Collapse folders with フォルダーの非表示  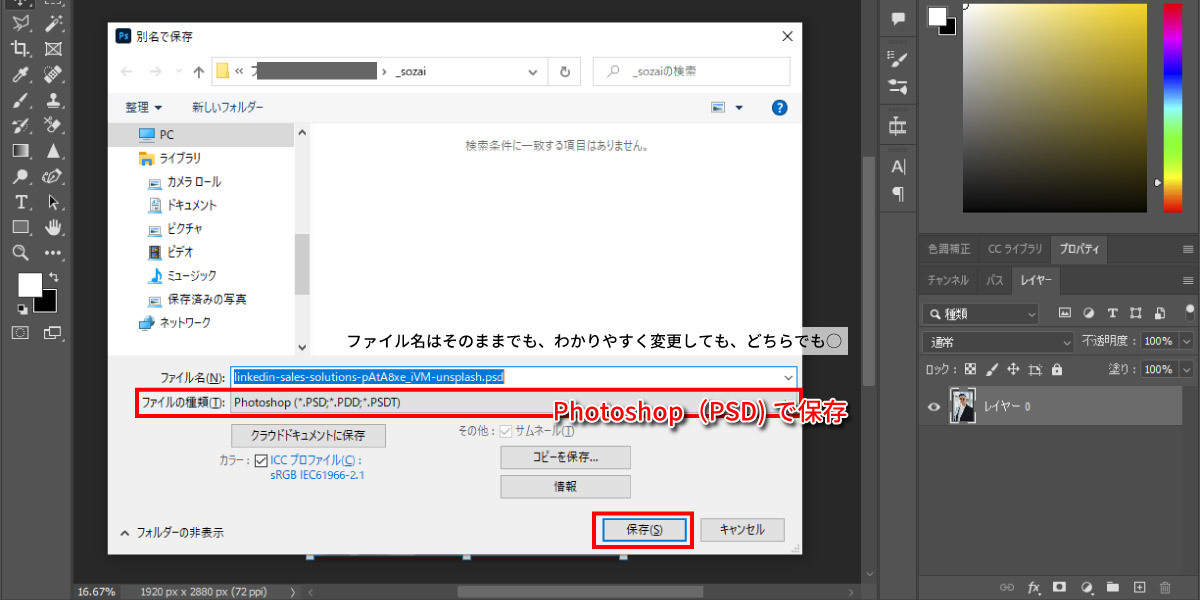point(172,533)
